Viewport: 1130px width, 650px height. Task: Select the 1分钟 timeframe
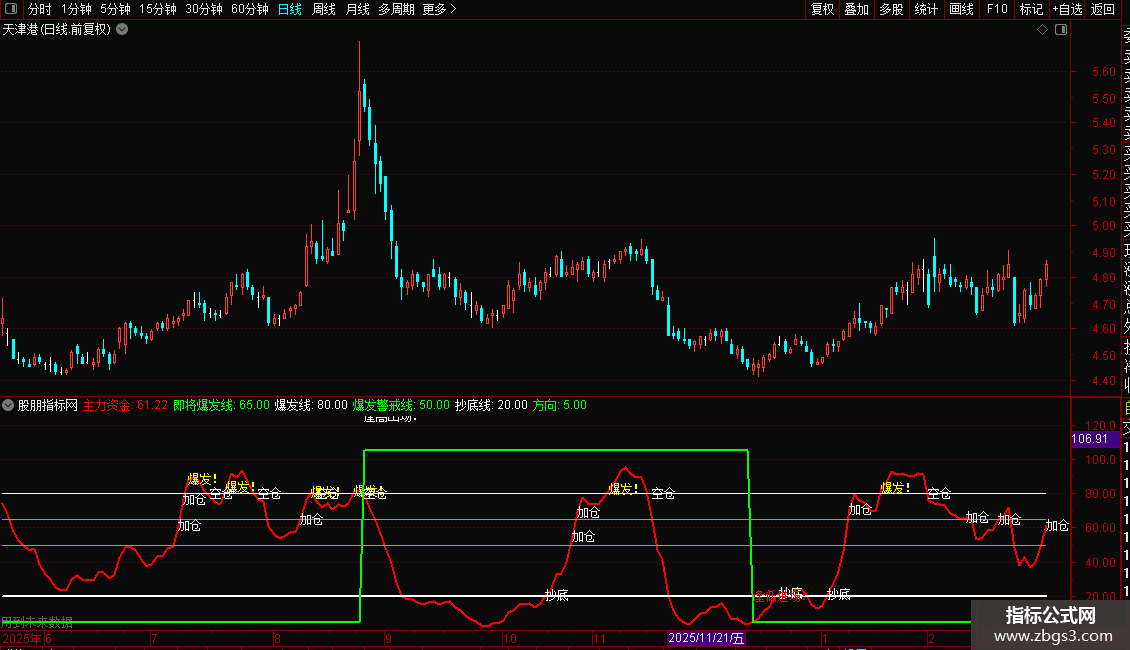(x=76, y=9)
